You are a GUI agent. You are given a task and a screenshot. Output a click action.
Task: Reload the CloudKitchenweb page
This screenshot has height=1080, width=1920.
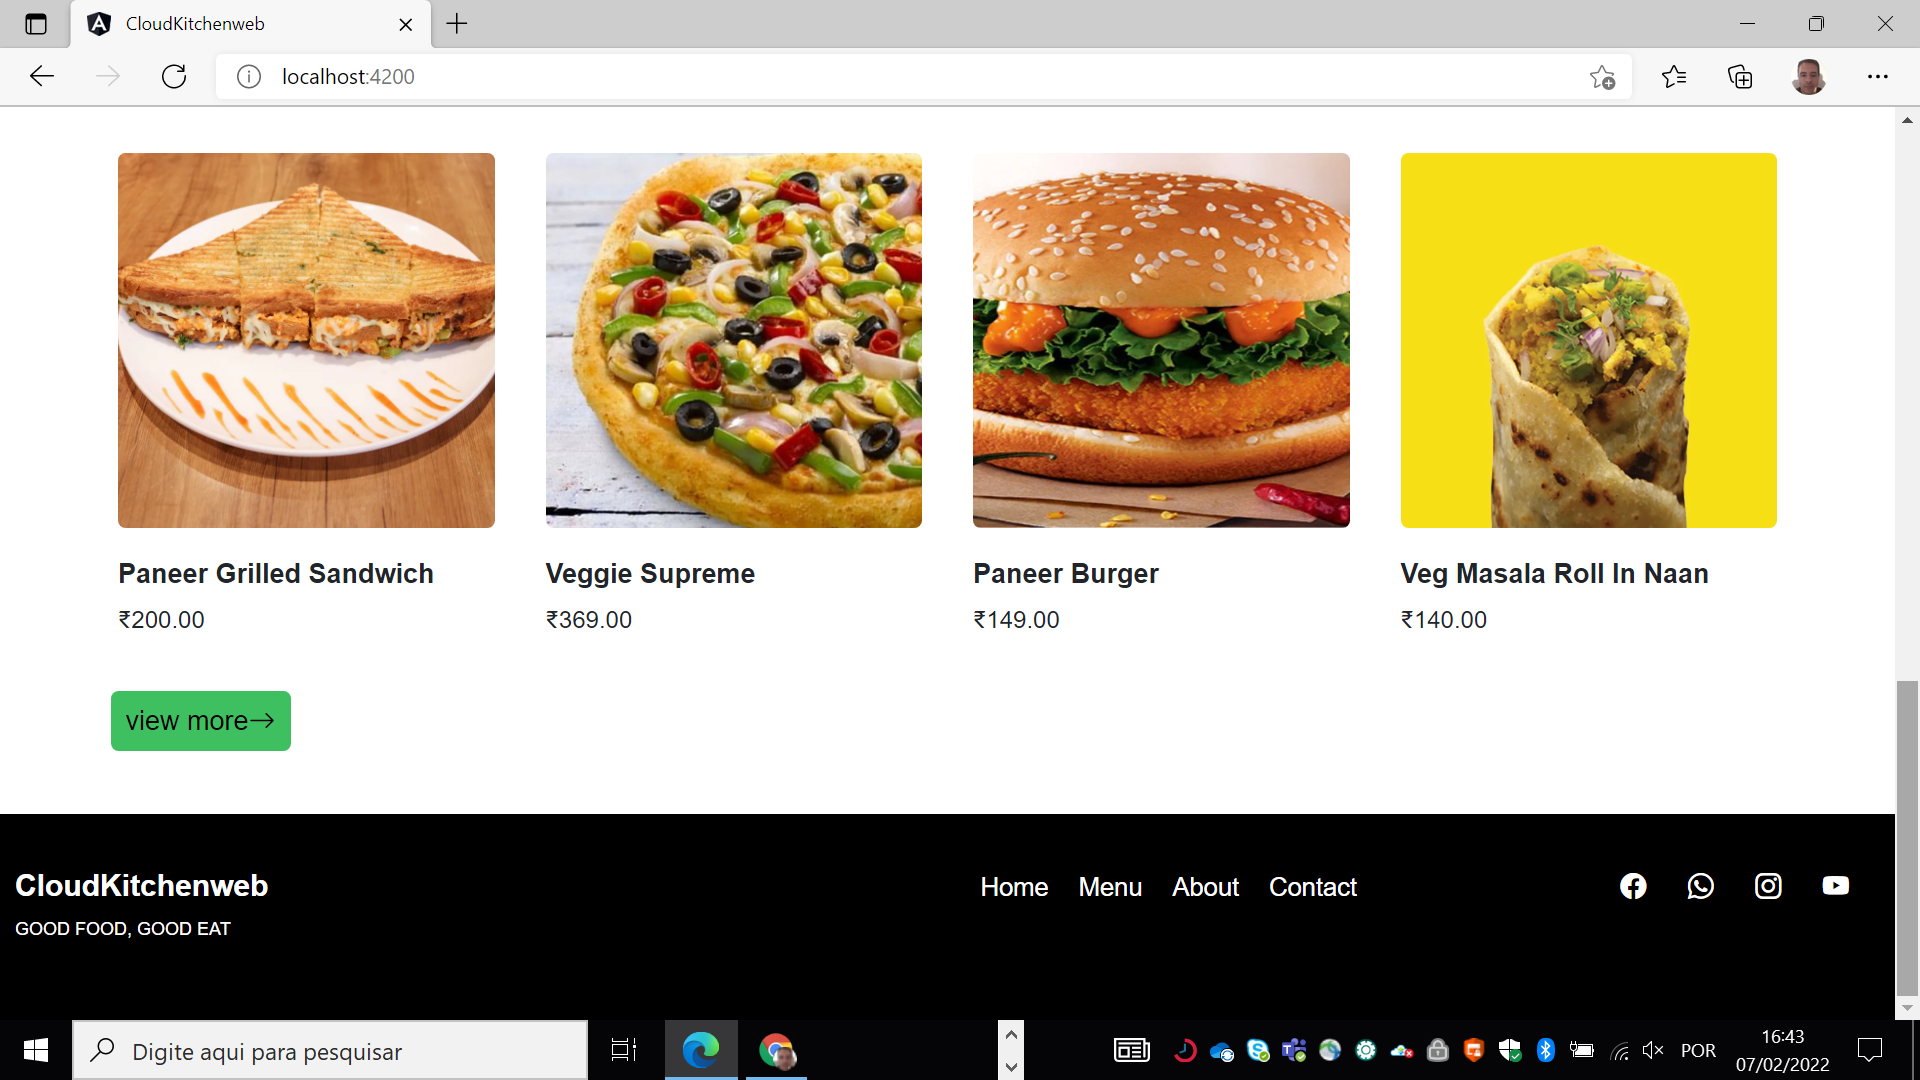coord(174,76)
